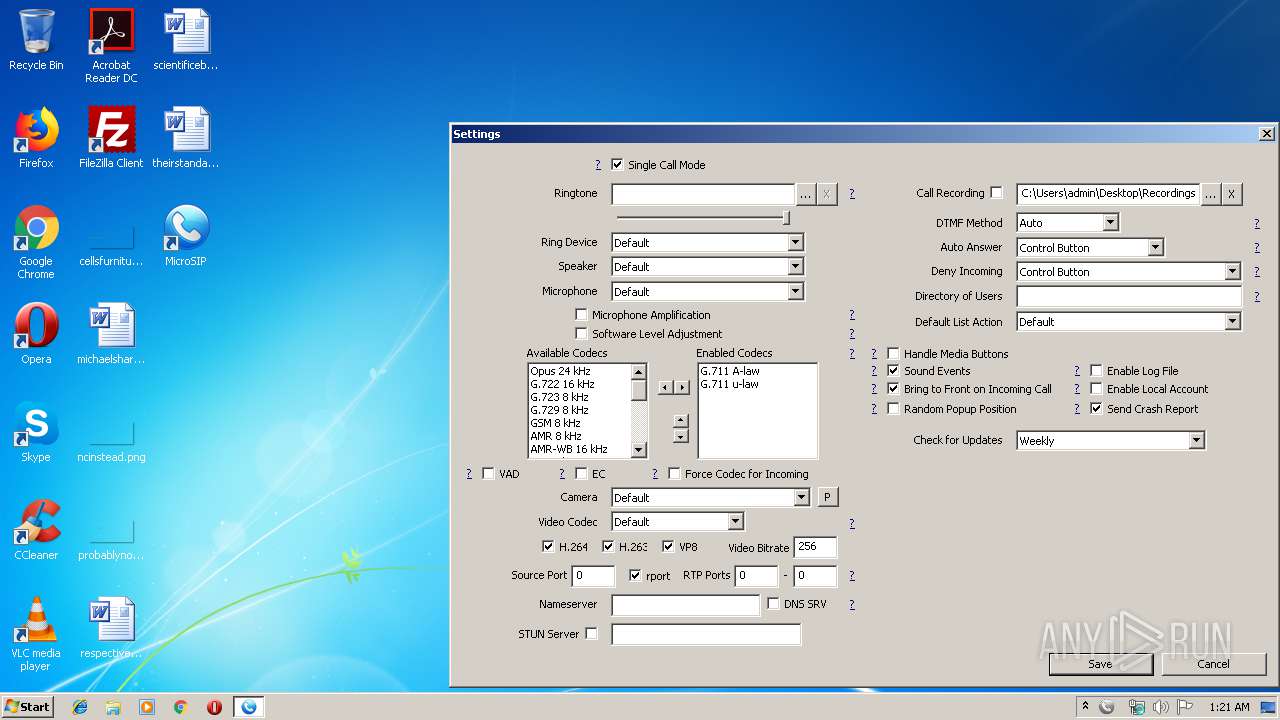1280x720 pixels.
Task: Expand Default List Action dropdown
Action: coord(1232,321)
